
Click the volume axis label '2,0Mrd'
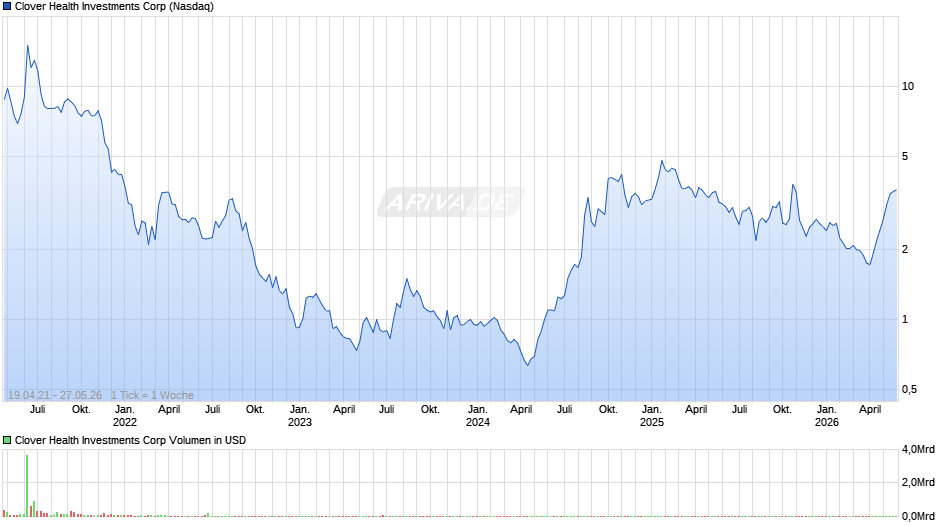(918, 482)
